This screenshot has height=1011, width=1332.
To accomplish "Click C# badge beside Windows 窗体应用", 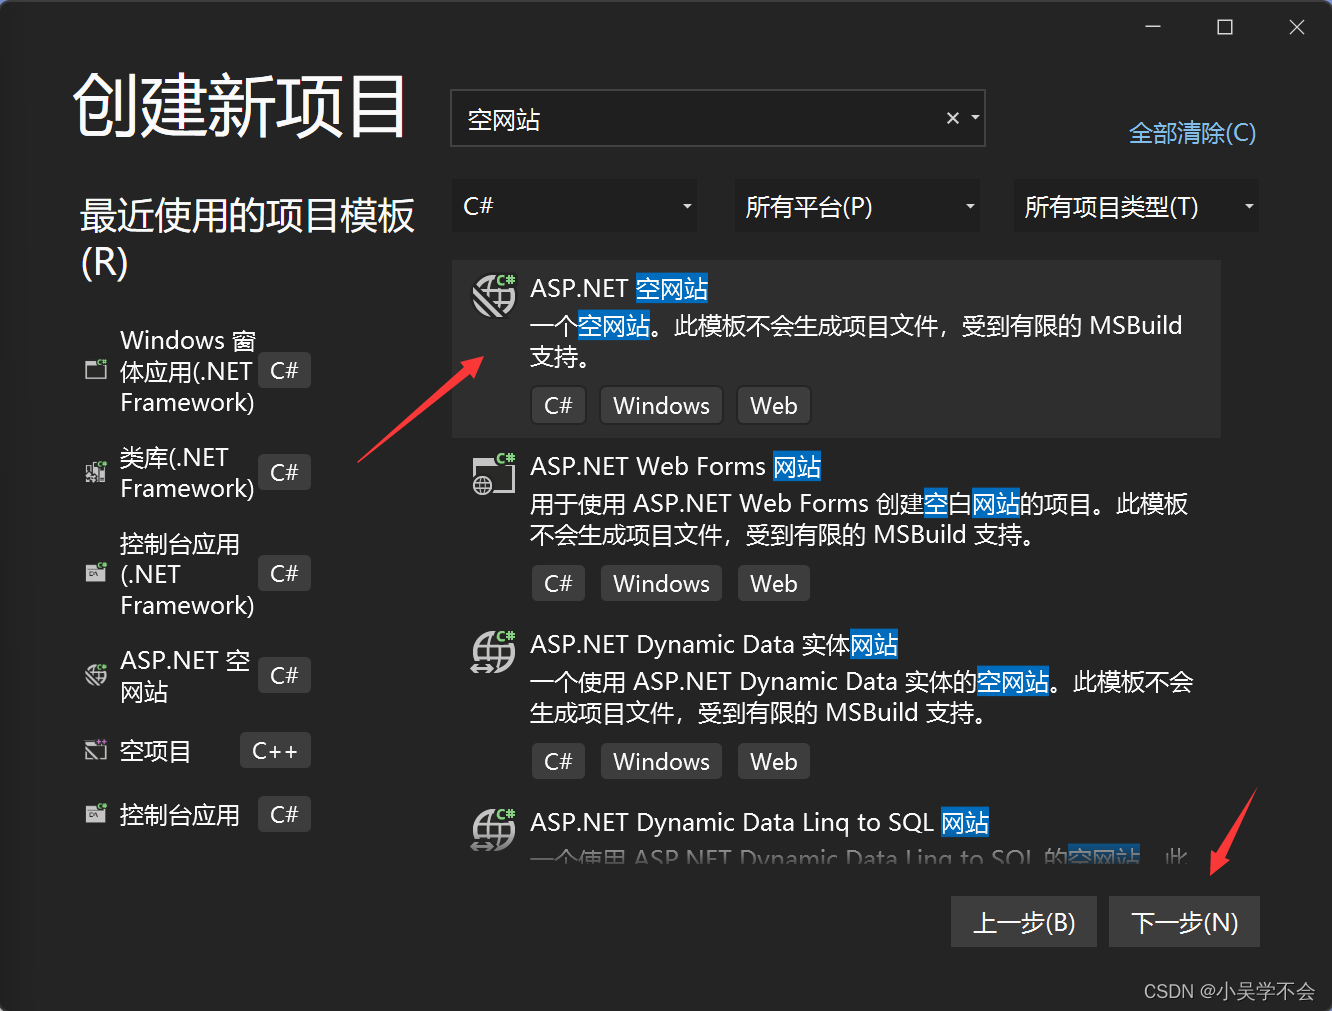I will 284,370.
